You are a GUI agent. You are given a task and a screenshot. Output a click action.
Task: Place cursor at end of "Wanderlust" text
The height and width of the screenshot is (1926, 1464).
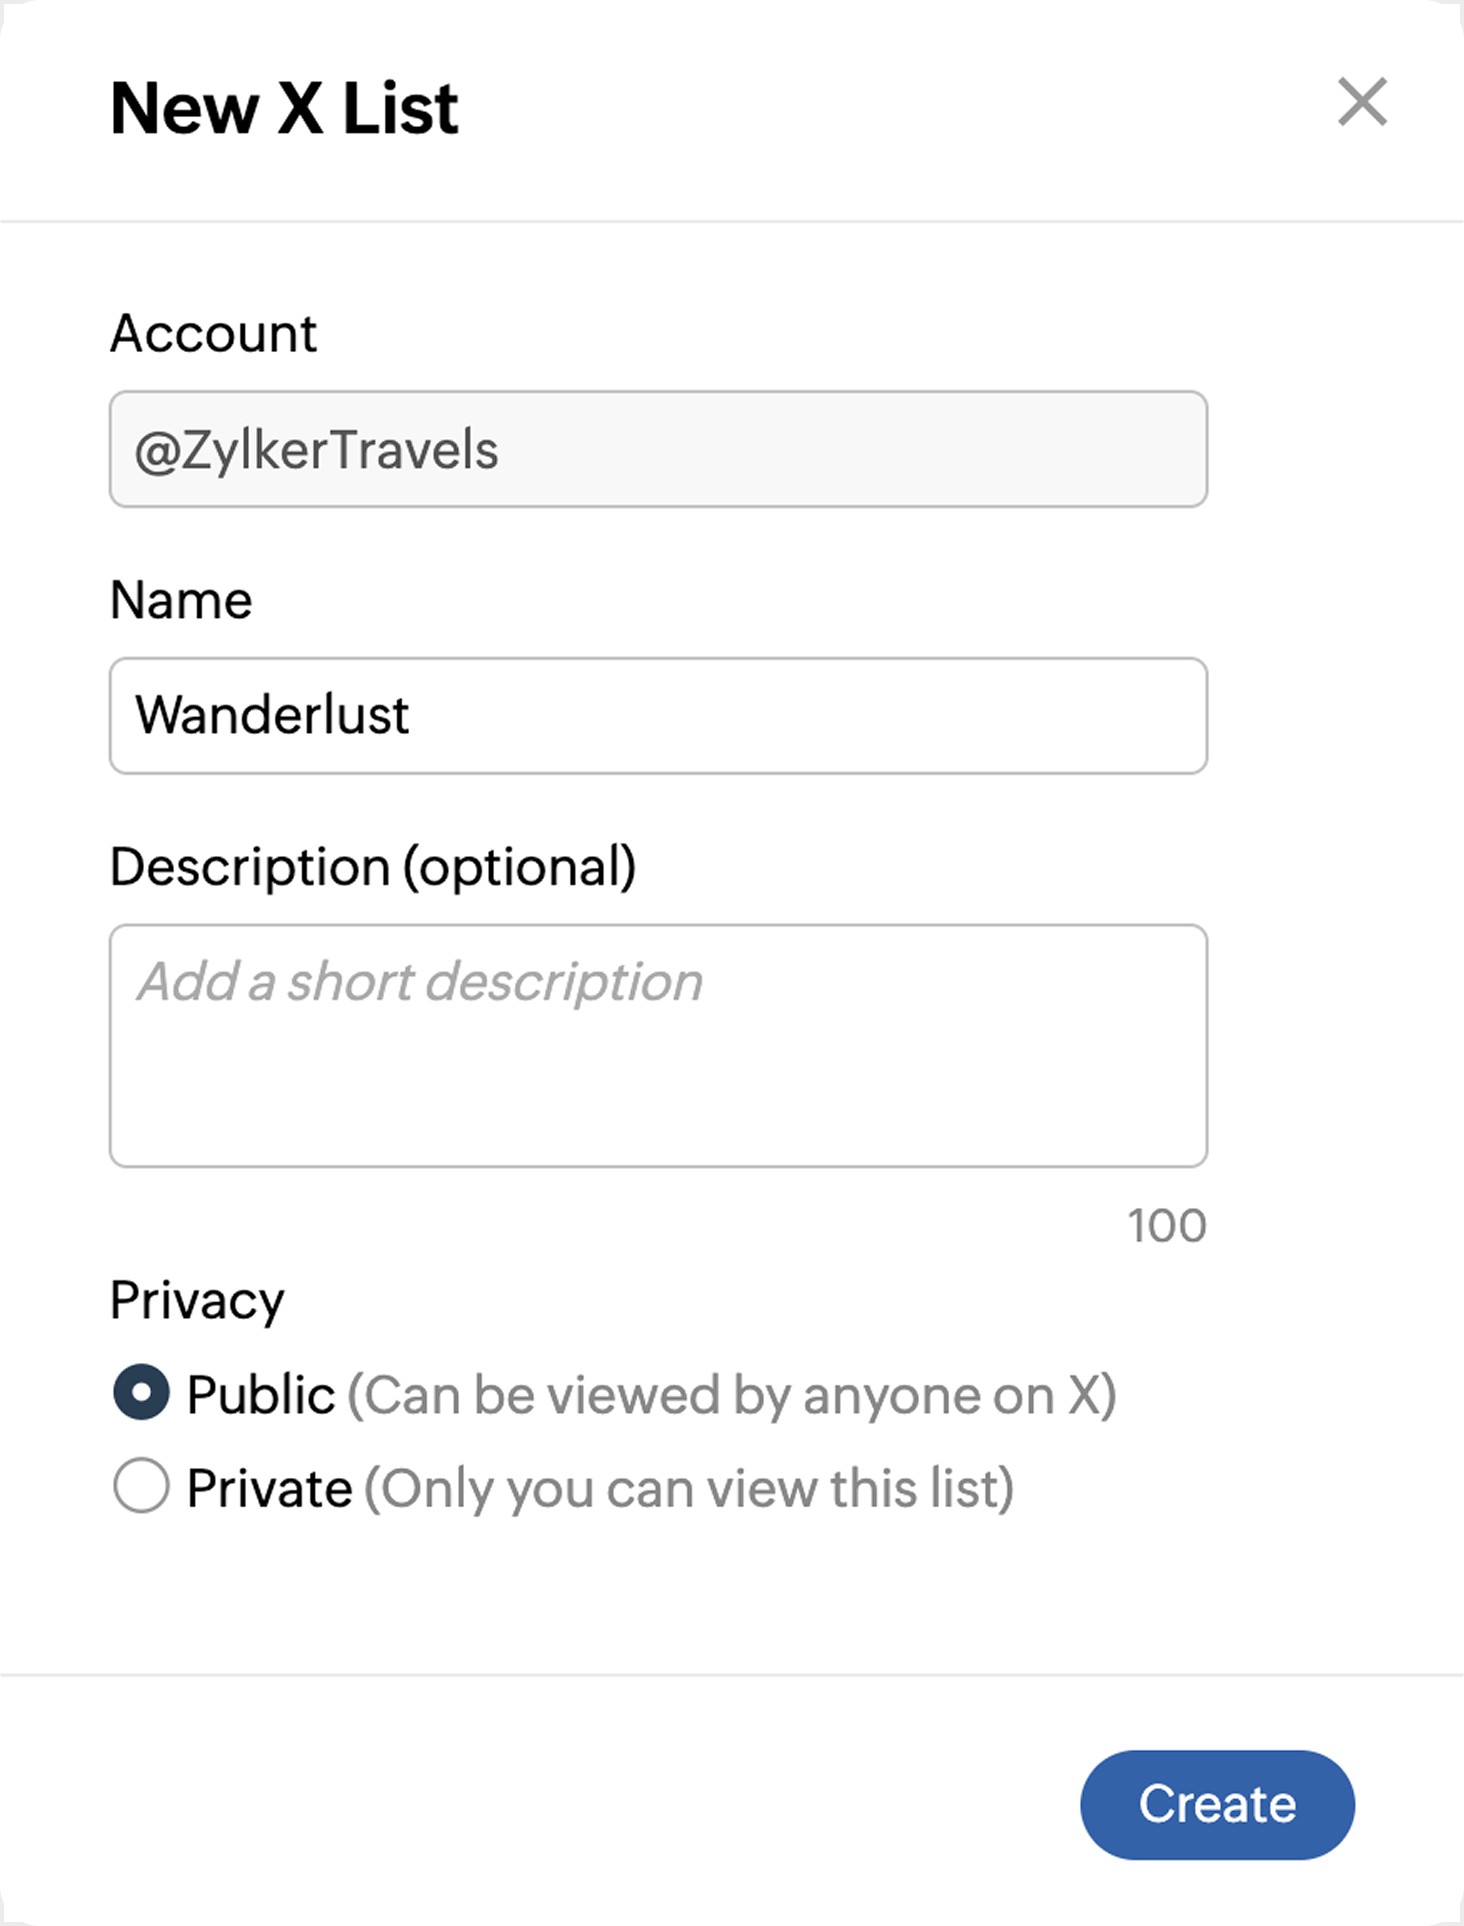tap(411, 716)
